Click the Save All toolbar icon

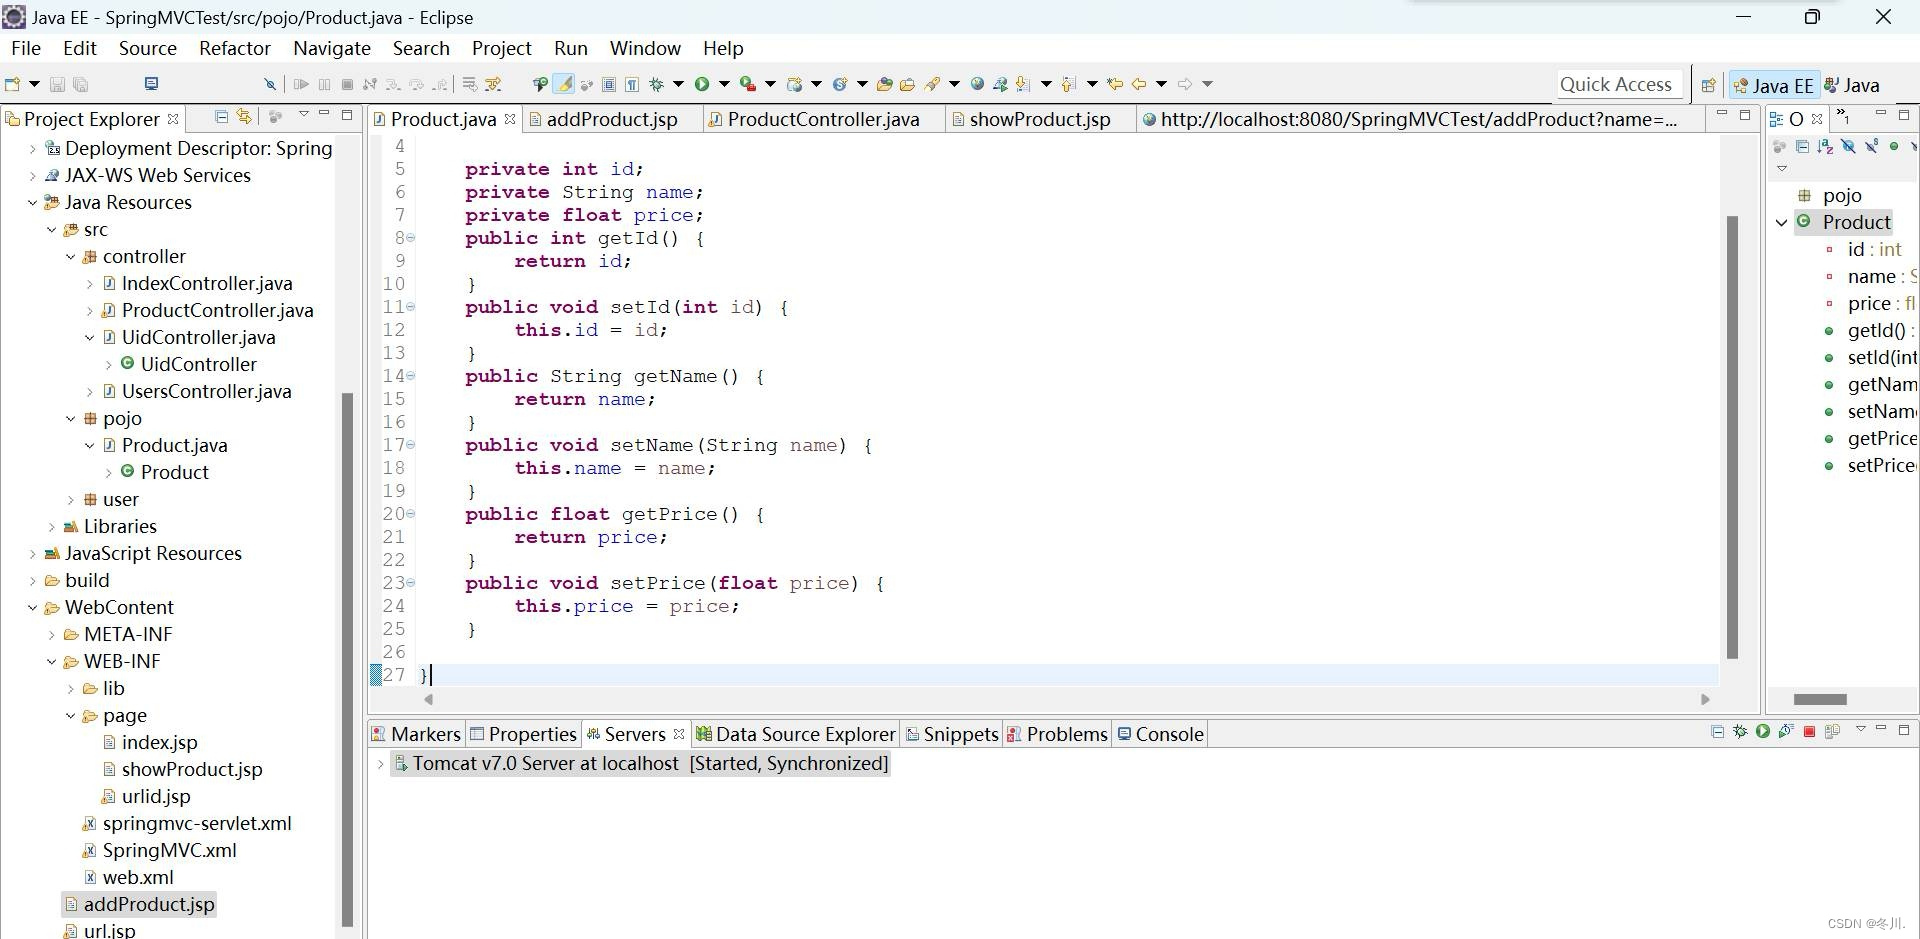81,84
